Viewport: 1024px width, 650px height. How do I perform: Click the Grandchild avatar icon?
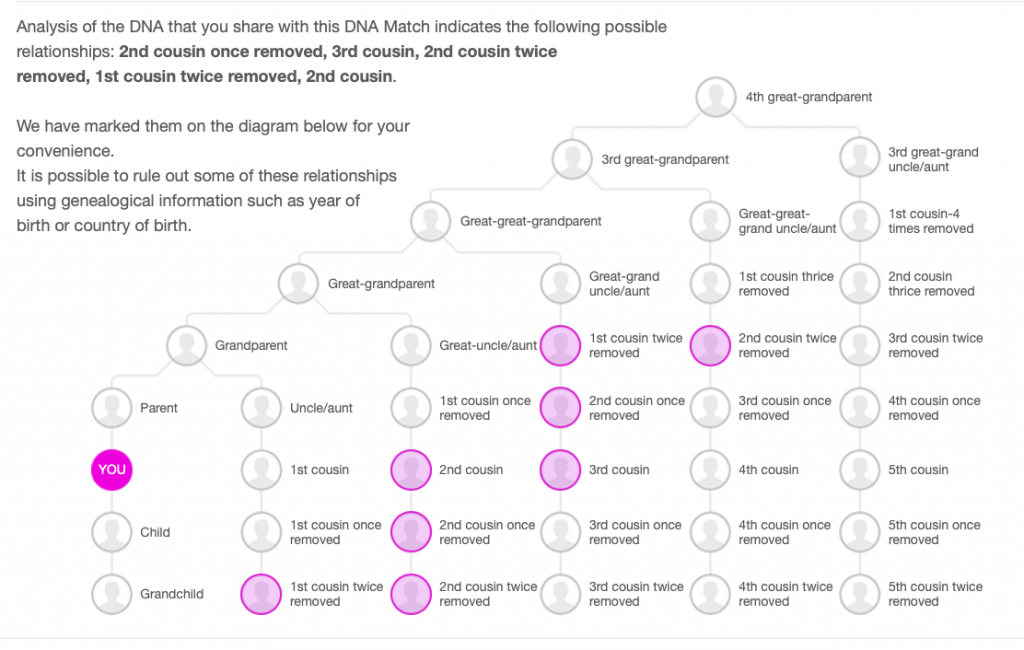point(112,594)
